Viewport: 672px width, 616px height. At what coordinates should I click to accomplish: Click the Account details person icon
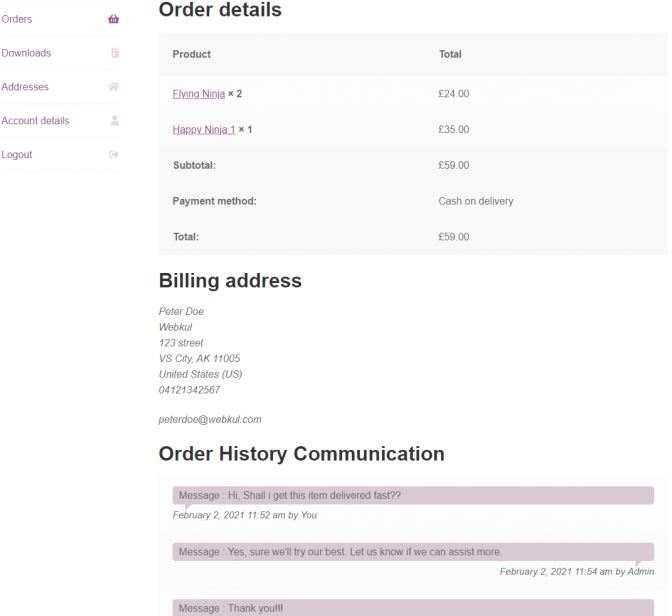tap(114, 120)
